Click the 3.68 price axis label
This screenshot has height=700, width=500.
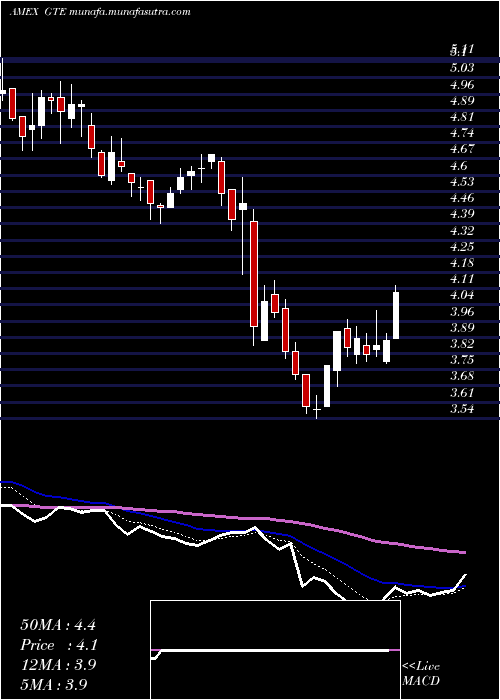[462, 375]
